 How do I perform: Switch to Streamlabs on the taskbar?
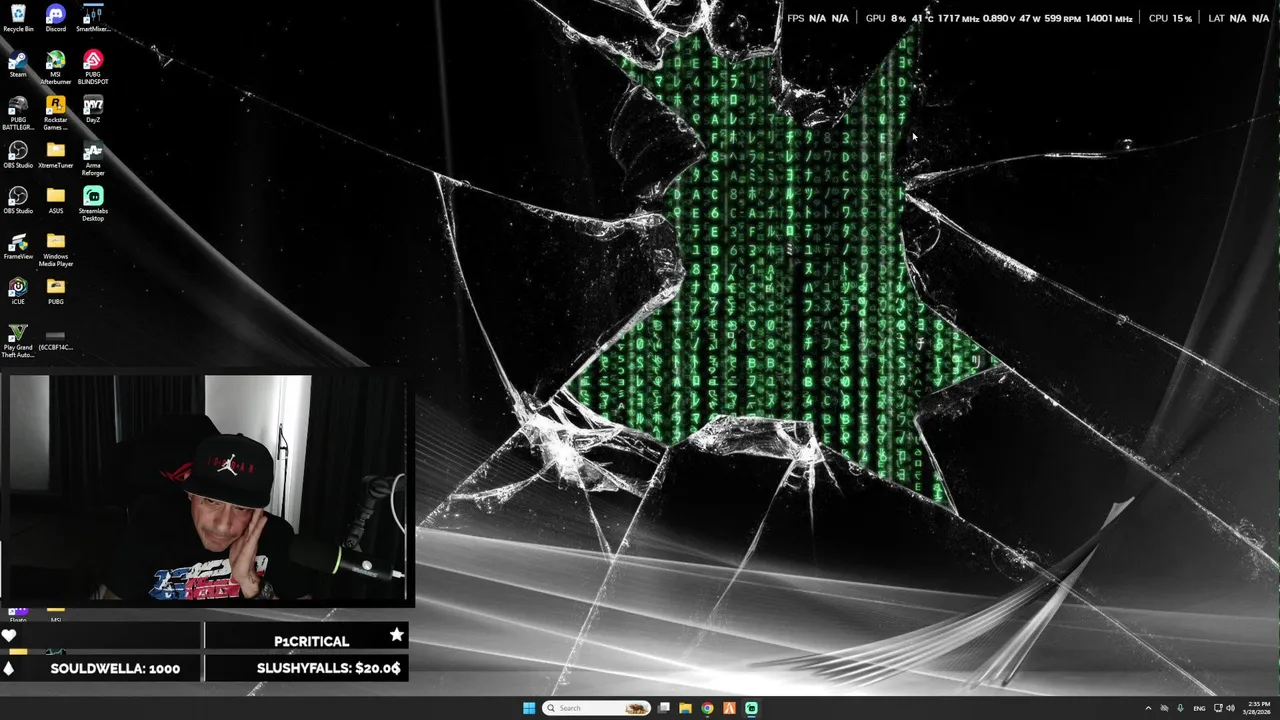[751, 708]
